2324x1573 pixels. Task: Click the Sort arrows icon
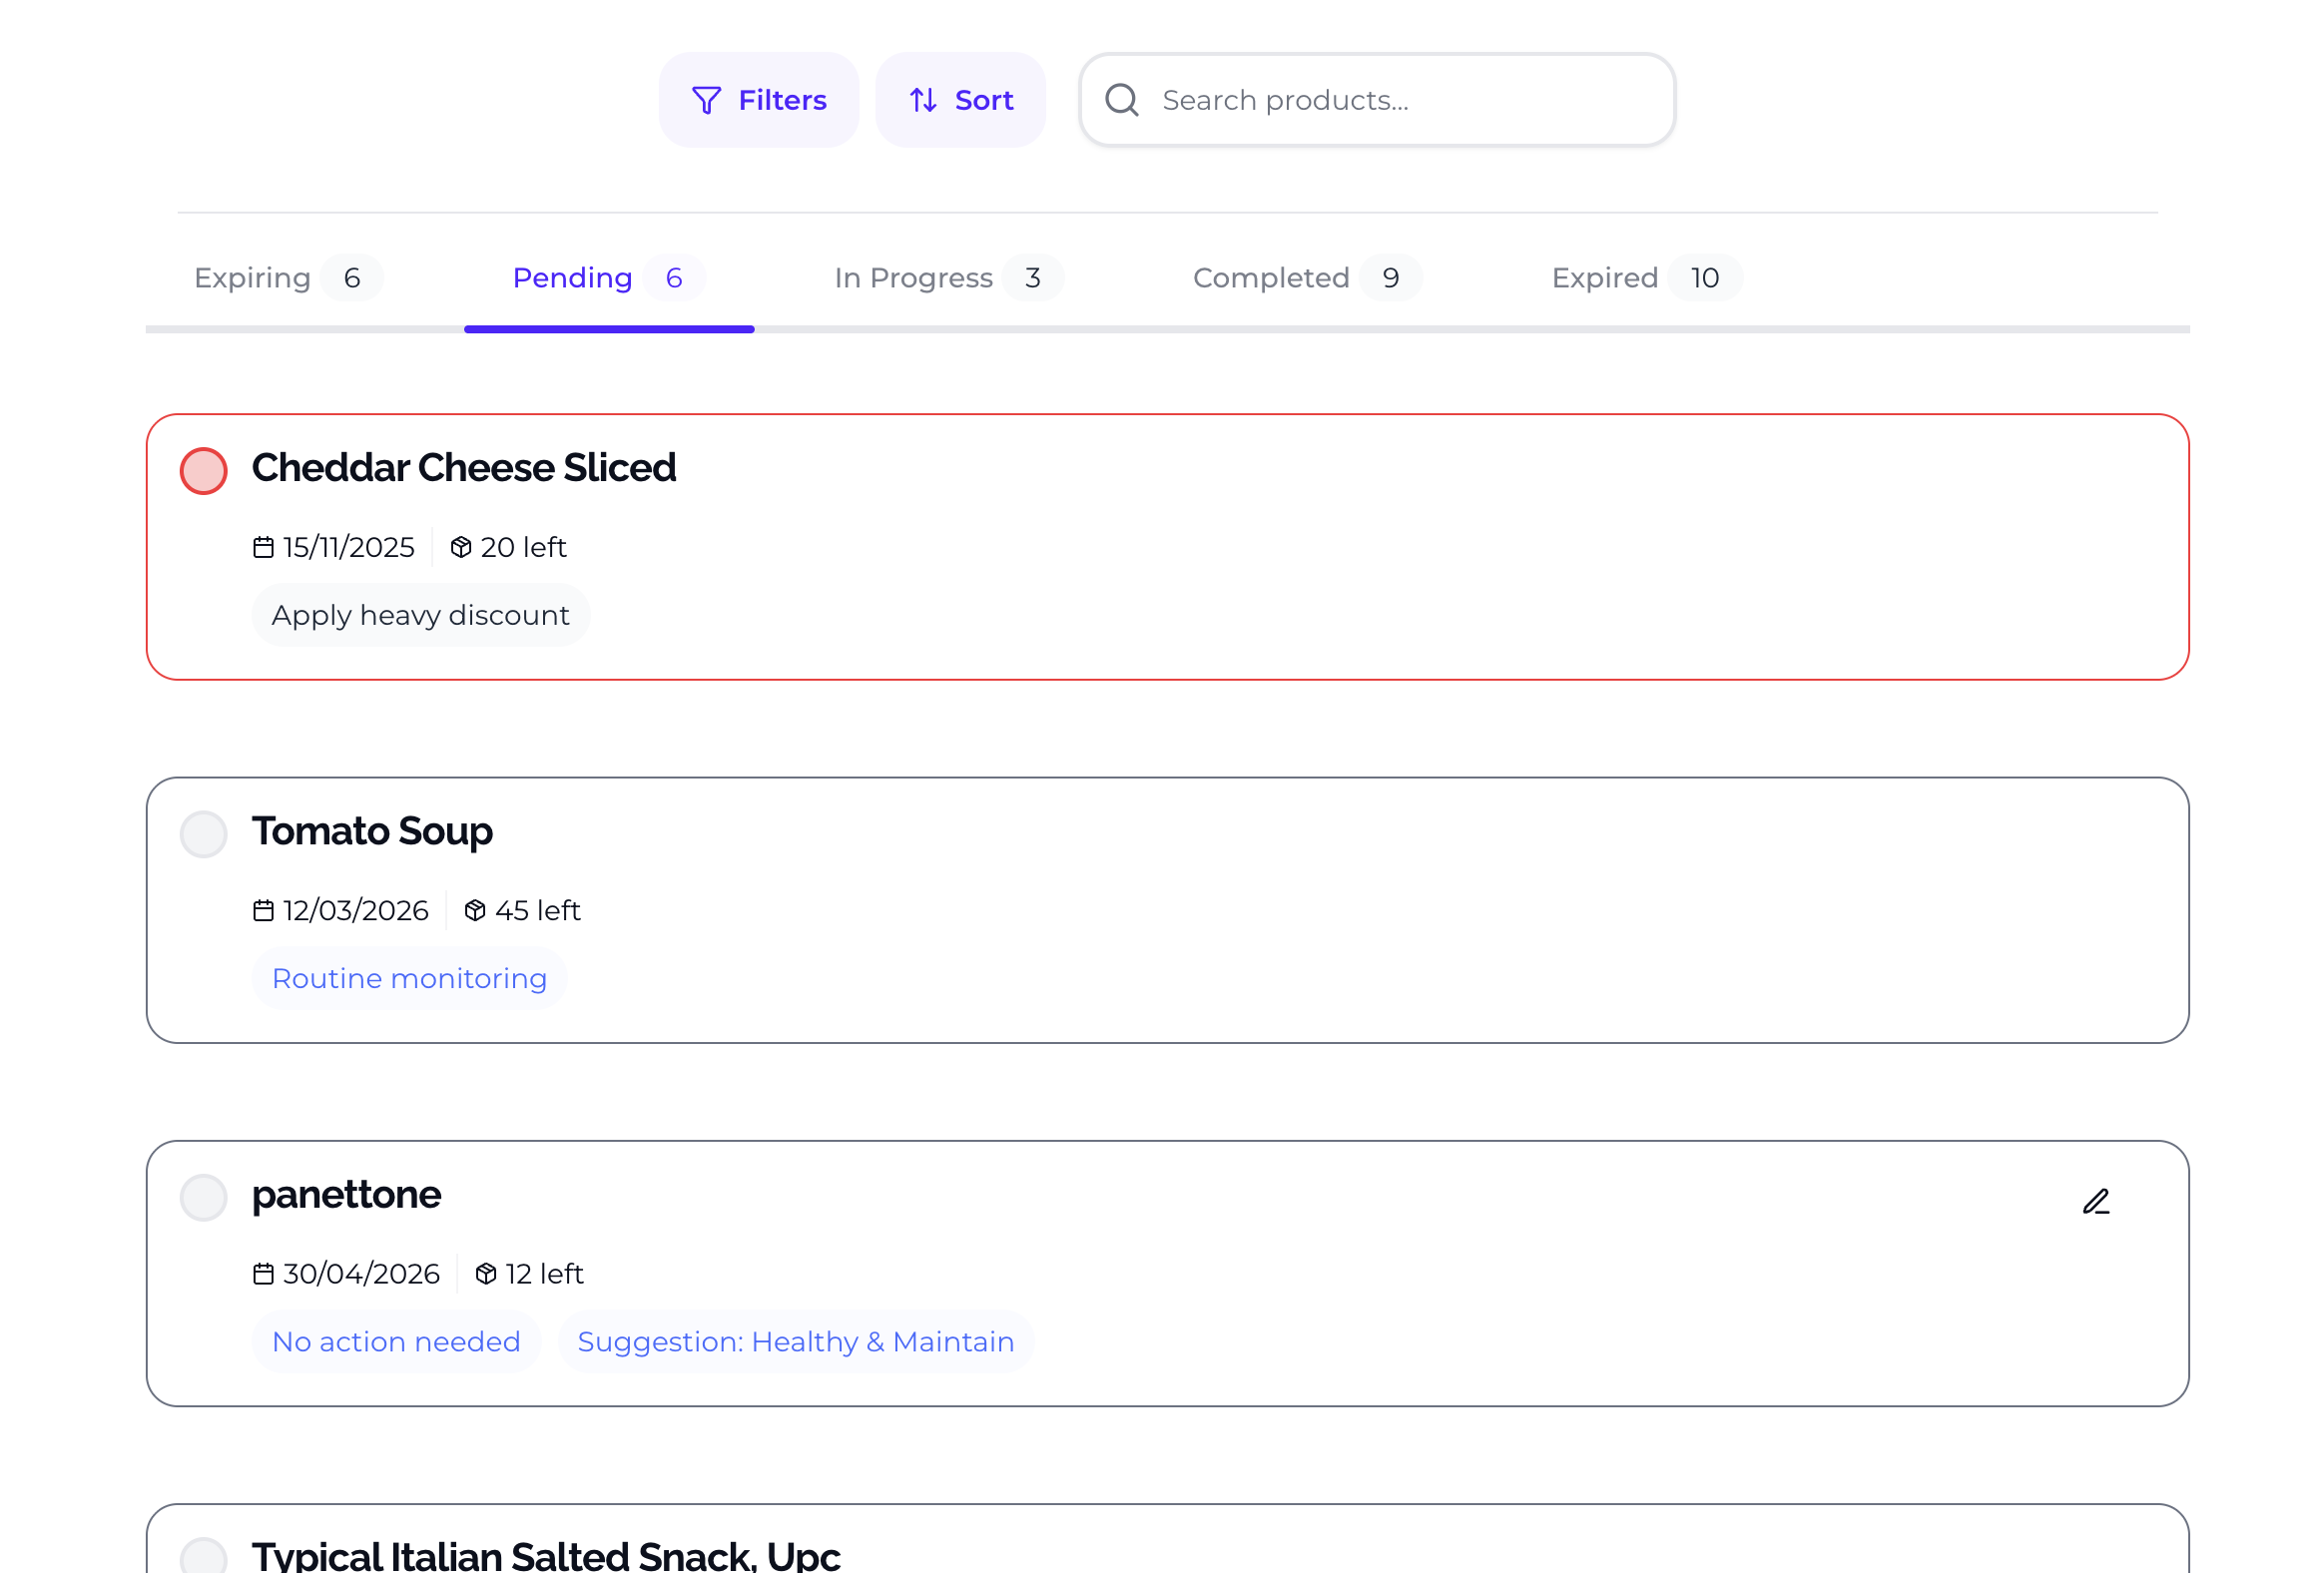[922, 99]
